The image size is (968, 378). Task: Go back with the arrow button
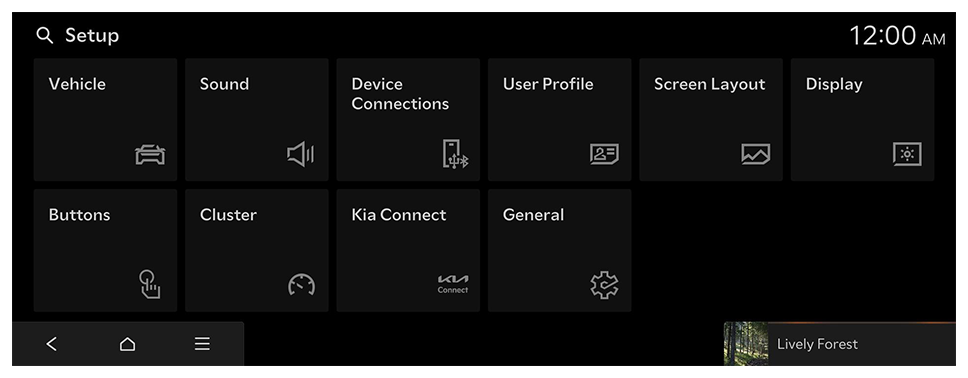click(52, 344)
